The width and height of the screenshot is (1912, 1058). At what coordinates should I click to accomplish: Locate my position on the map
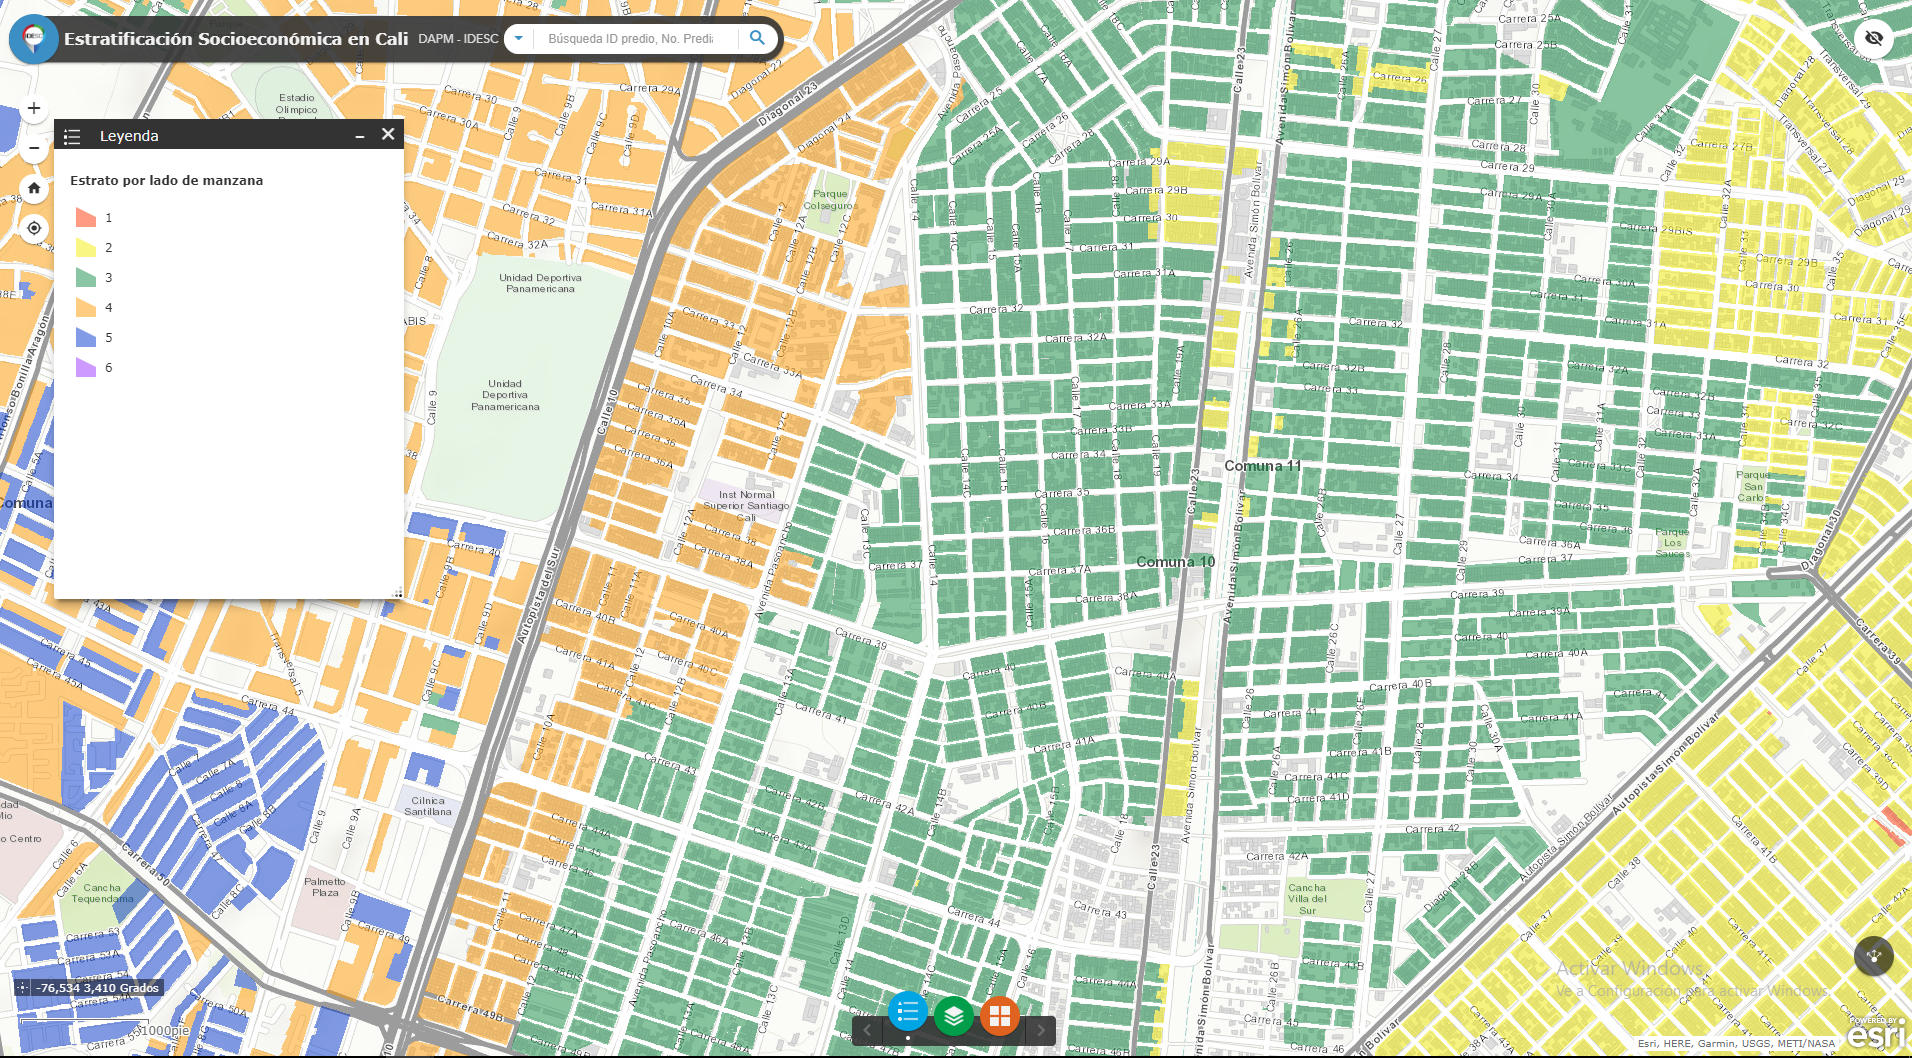[34, 228]
